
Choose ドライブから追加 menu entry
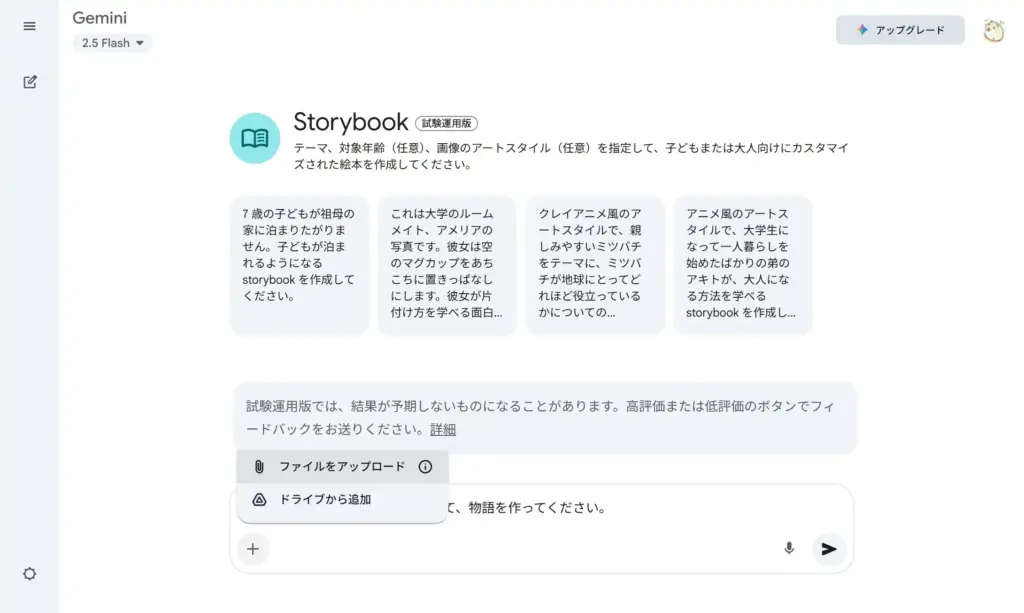coord(342,499)
